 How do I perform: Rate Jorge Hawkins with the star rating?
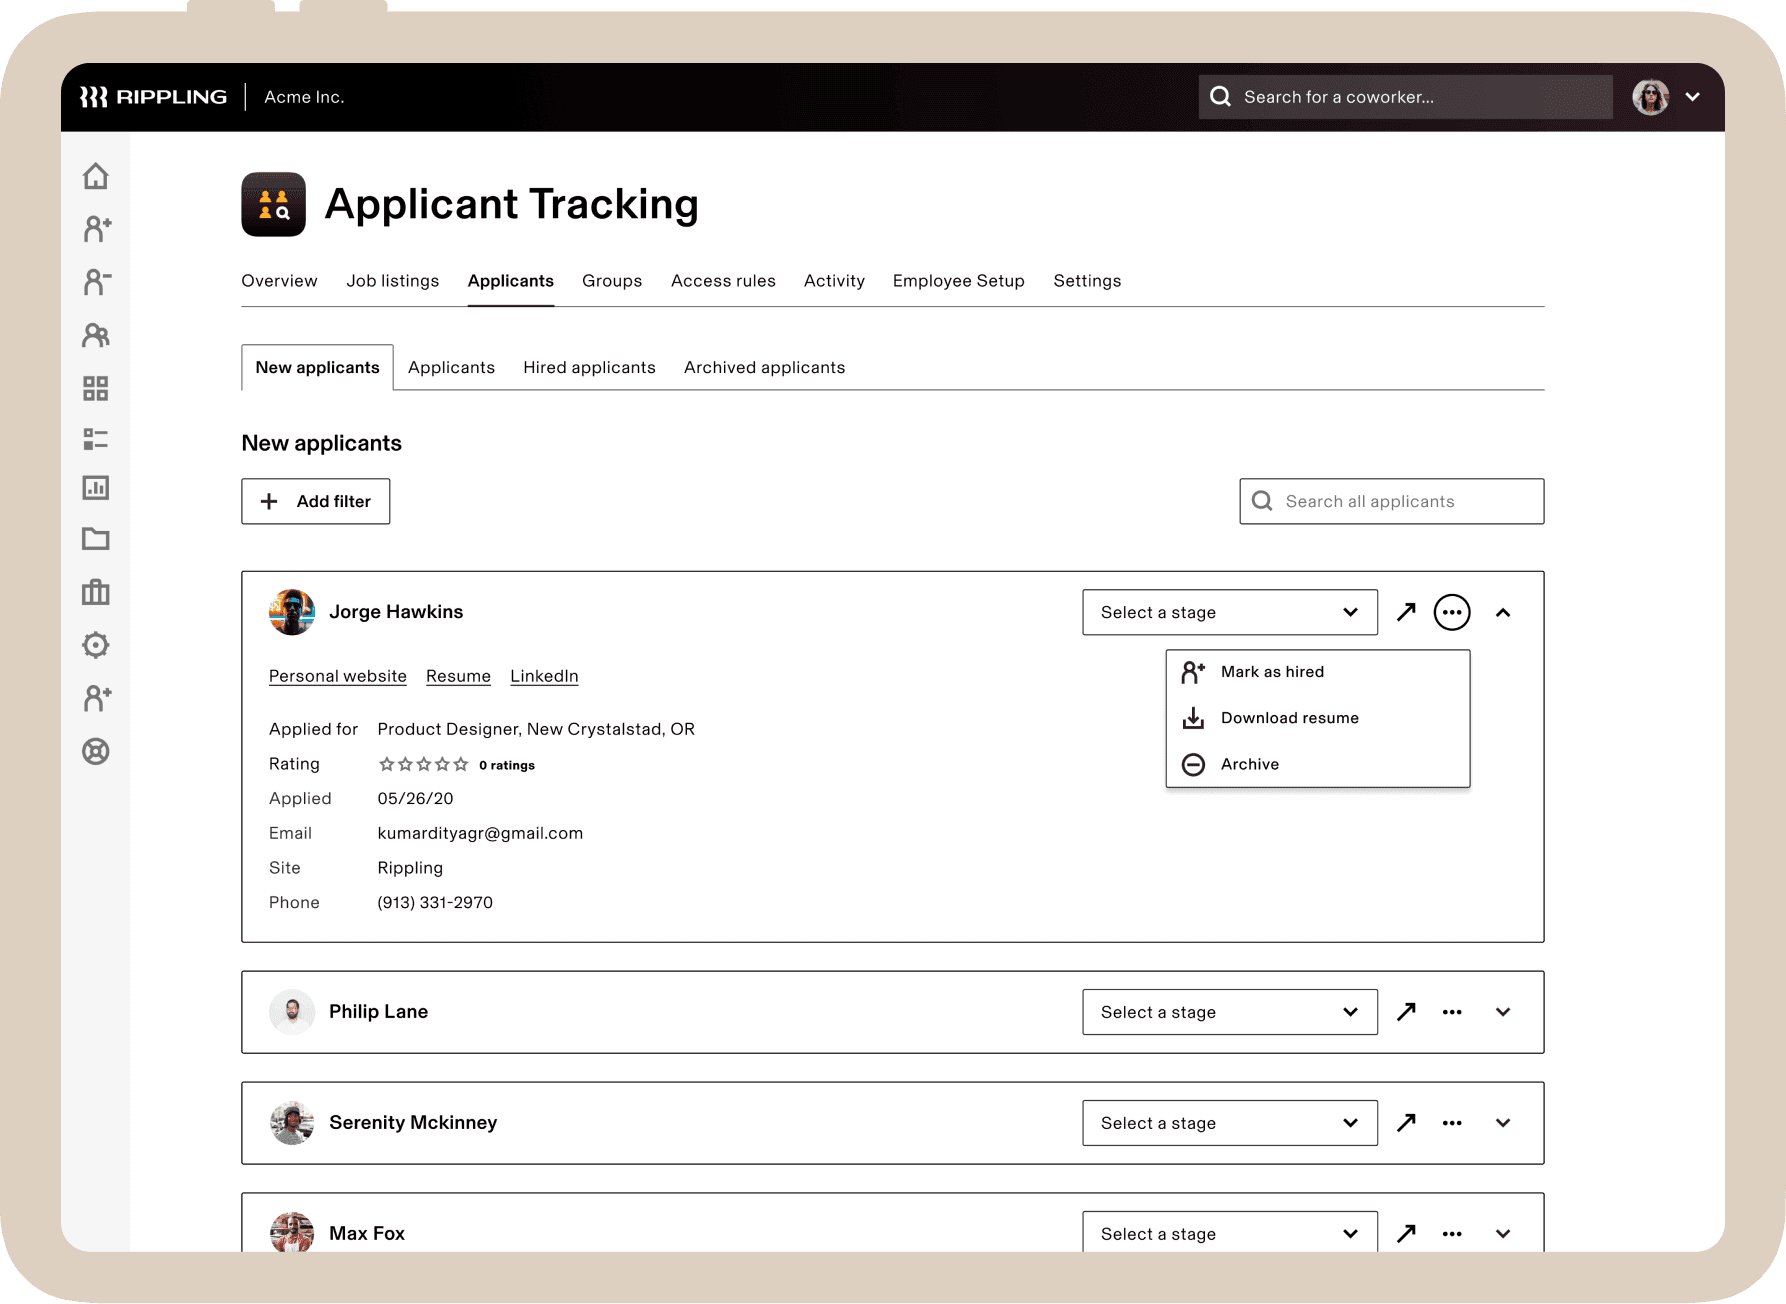tap(423, 764)
